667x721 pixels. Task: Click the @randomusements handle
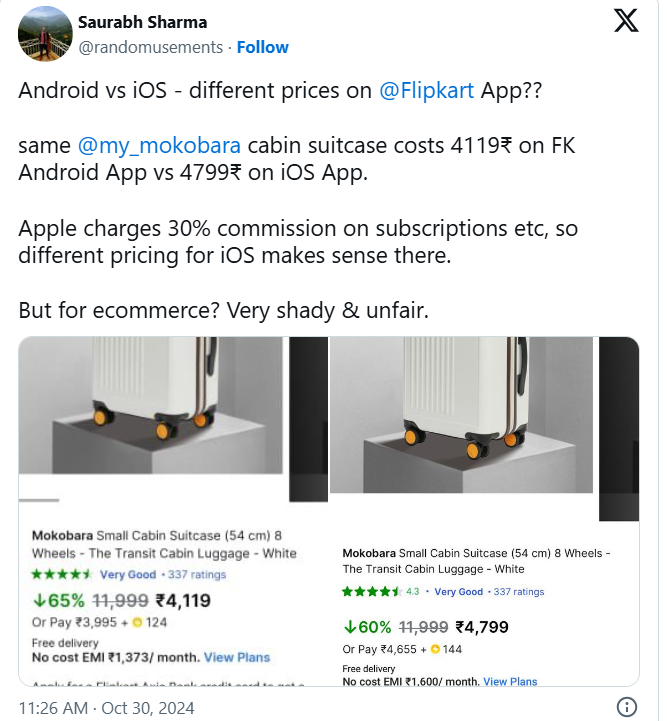tap(150, 47)
